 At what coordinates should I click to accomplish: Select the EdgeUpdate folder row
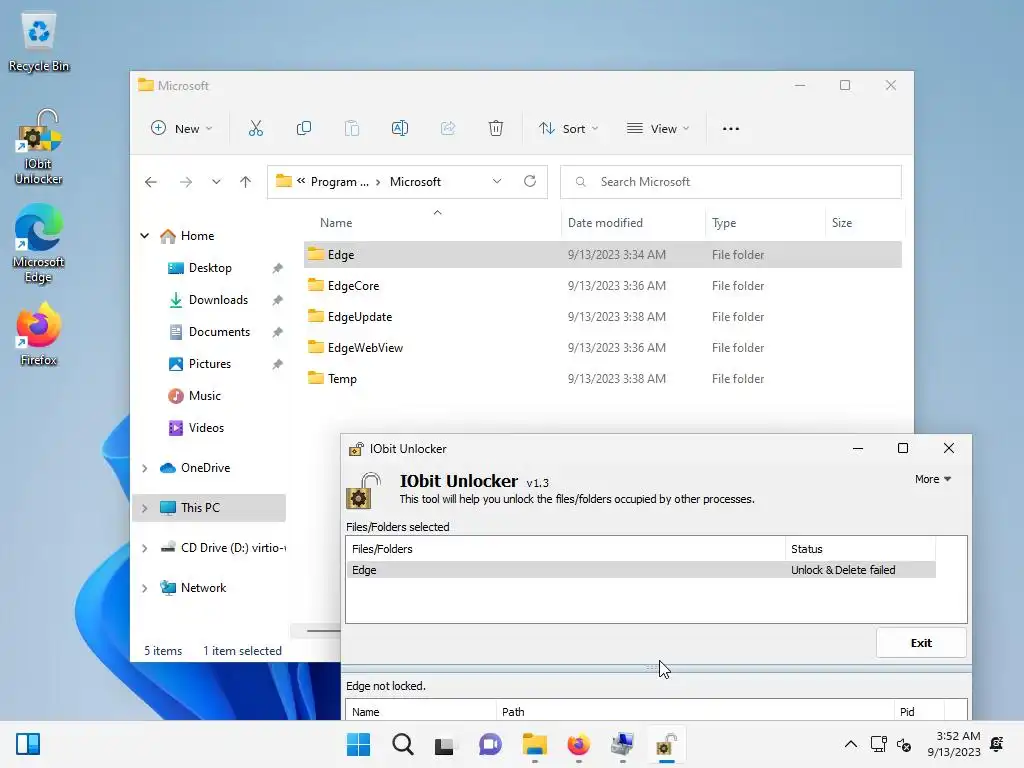(602, 317)
